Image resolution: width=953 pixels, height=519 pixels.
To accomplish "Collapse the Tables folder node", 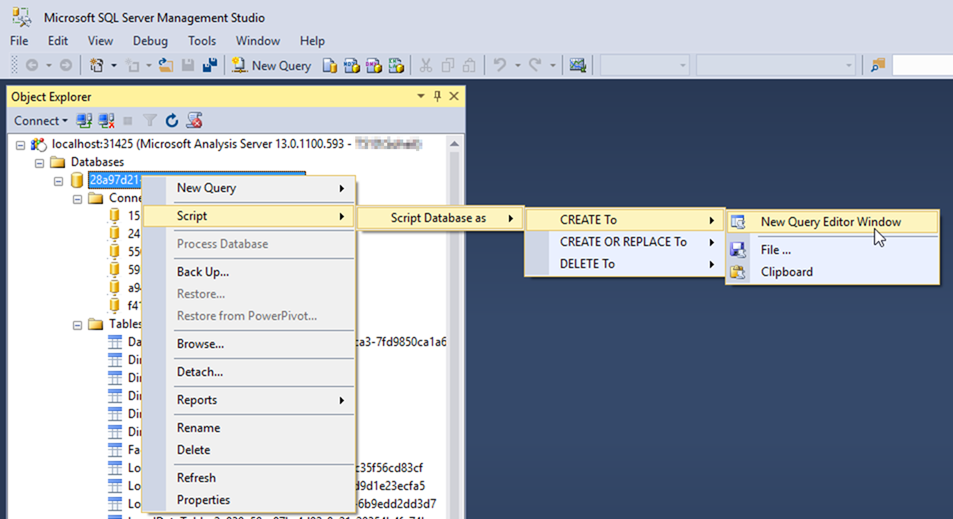I will coord(77,325).
